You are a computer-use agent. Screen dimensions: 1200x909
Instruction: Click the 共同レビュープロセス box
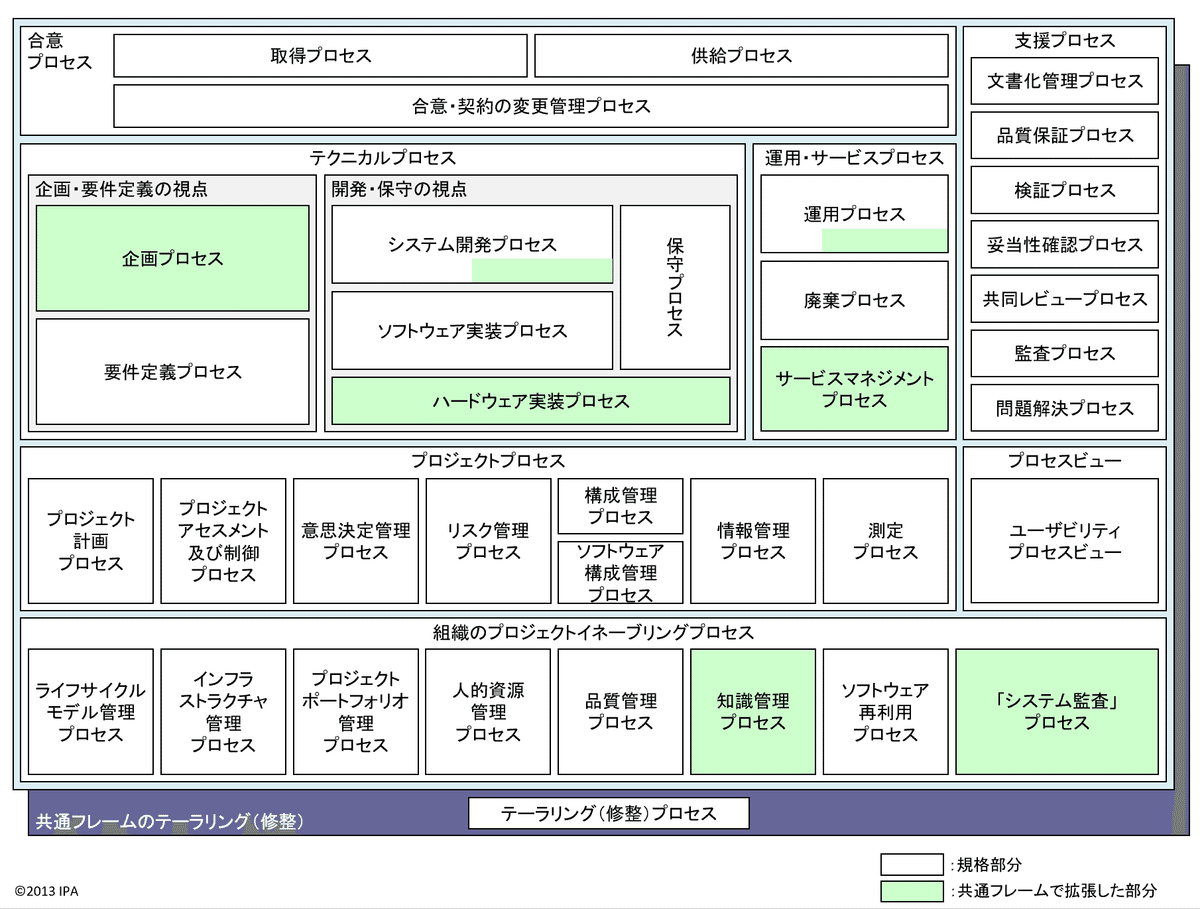pos(1064,299)
